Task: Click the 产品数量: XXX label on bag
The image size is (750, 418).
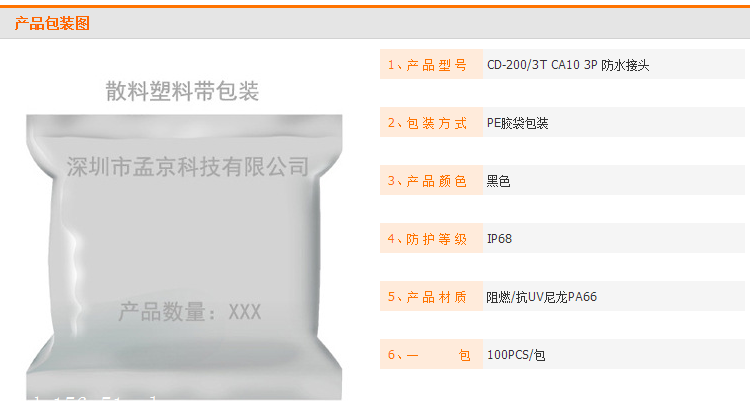Action: (x=190, y=312)
